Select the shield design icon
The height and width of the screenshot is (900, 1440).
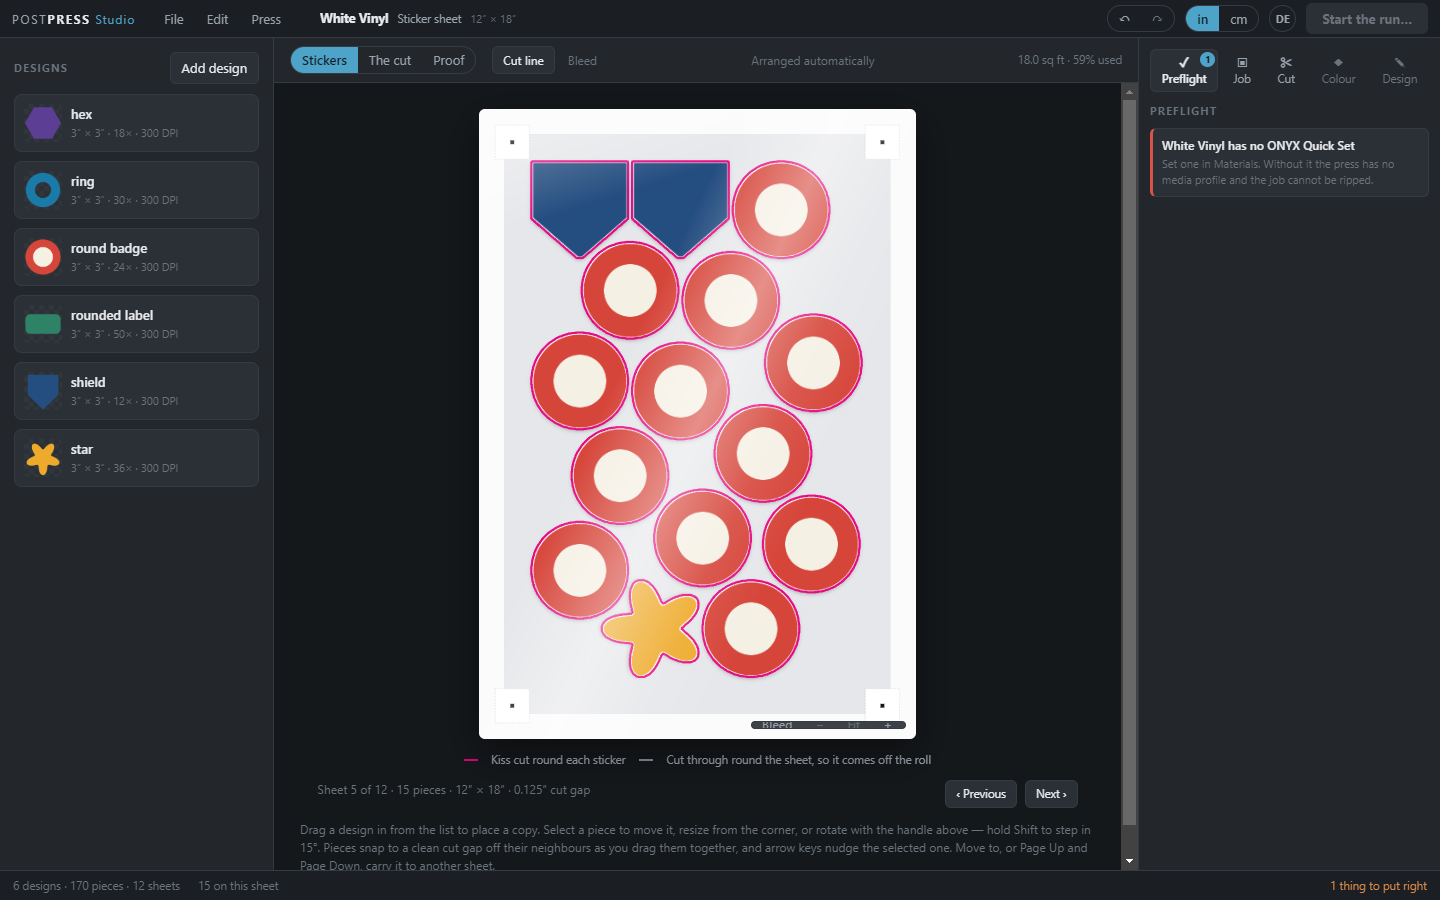(x=43, y=391)
